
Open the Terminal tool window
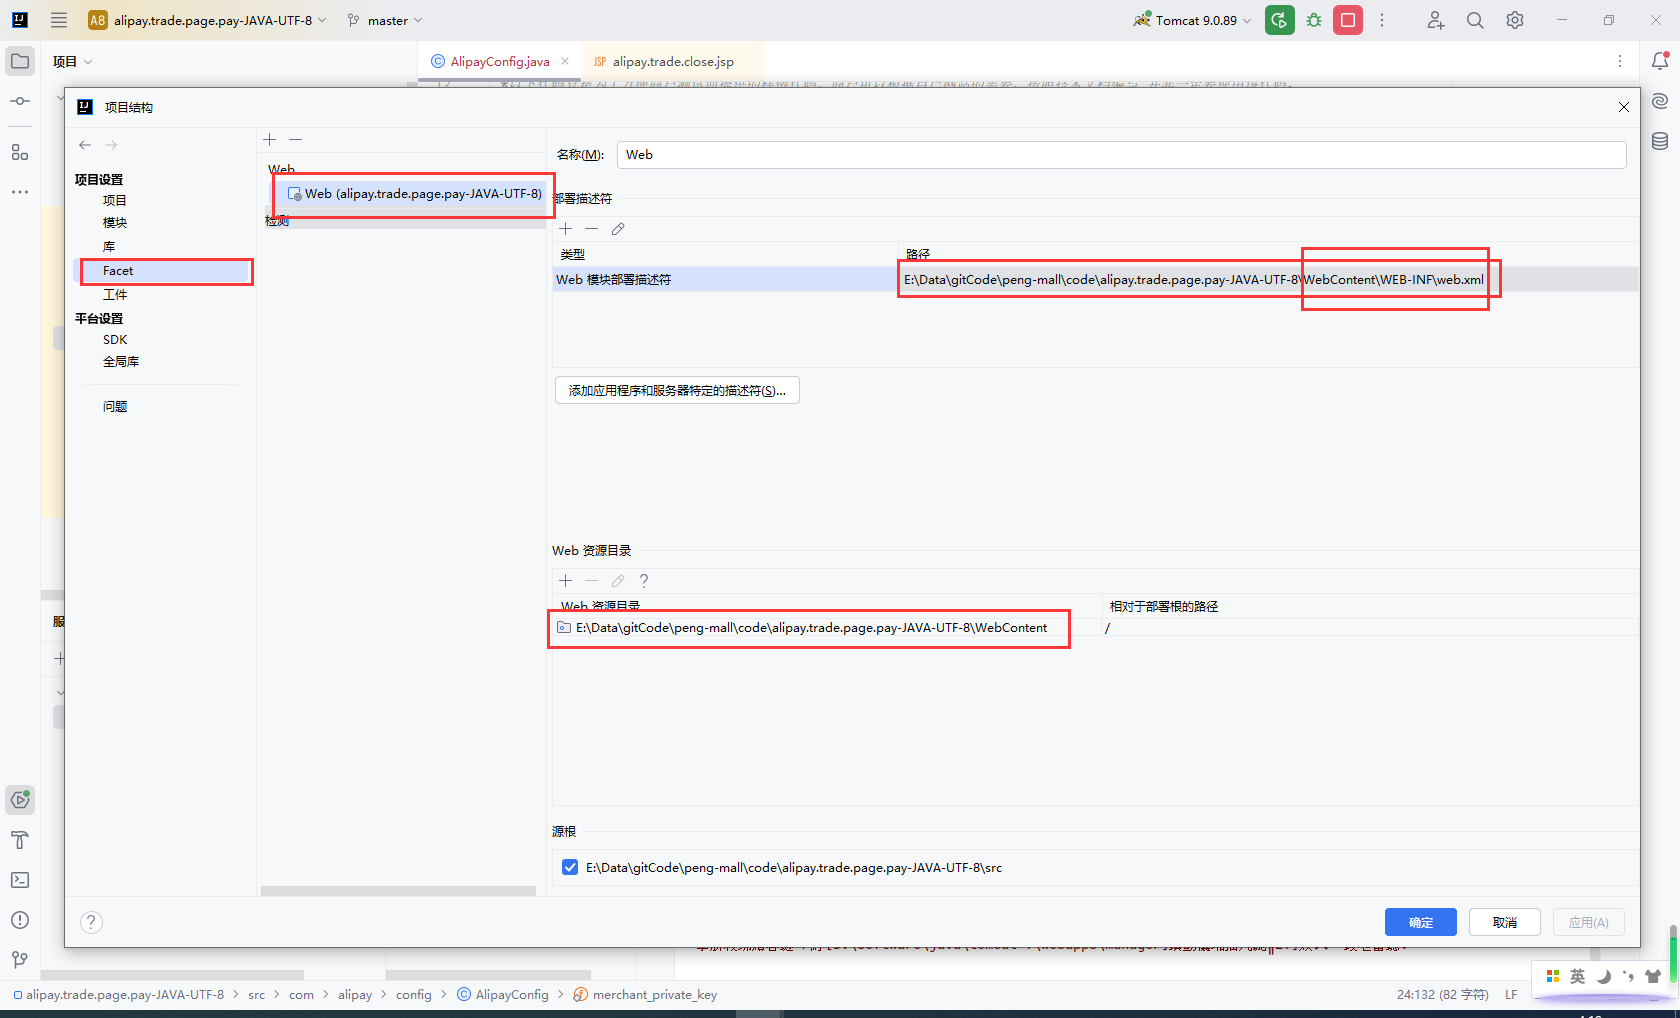coord(20,880)
